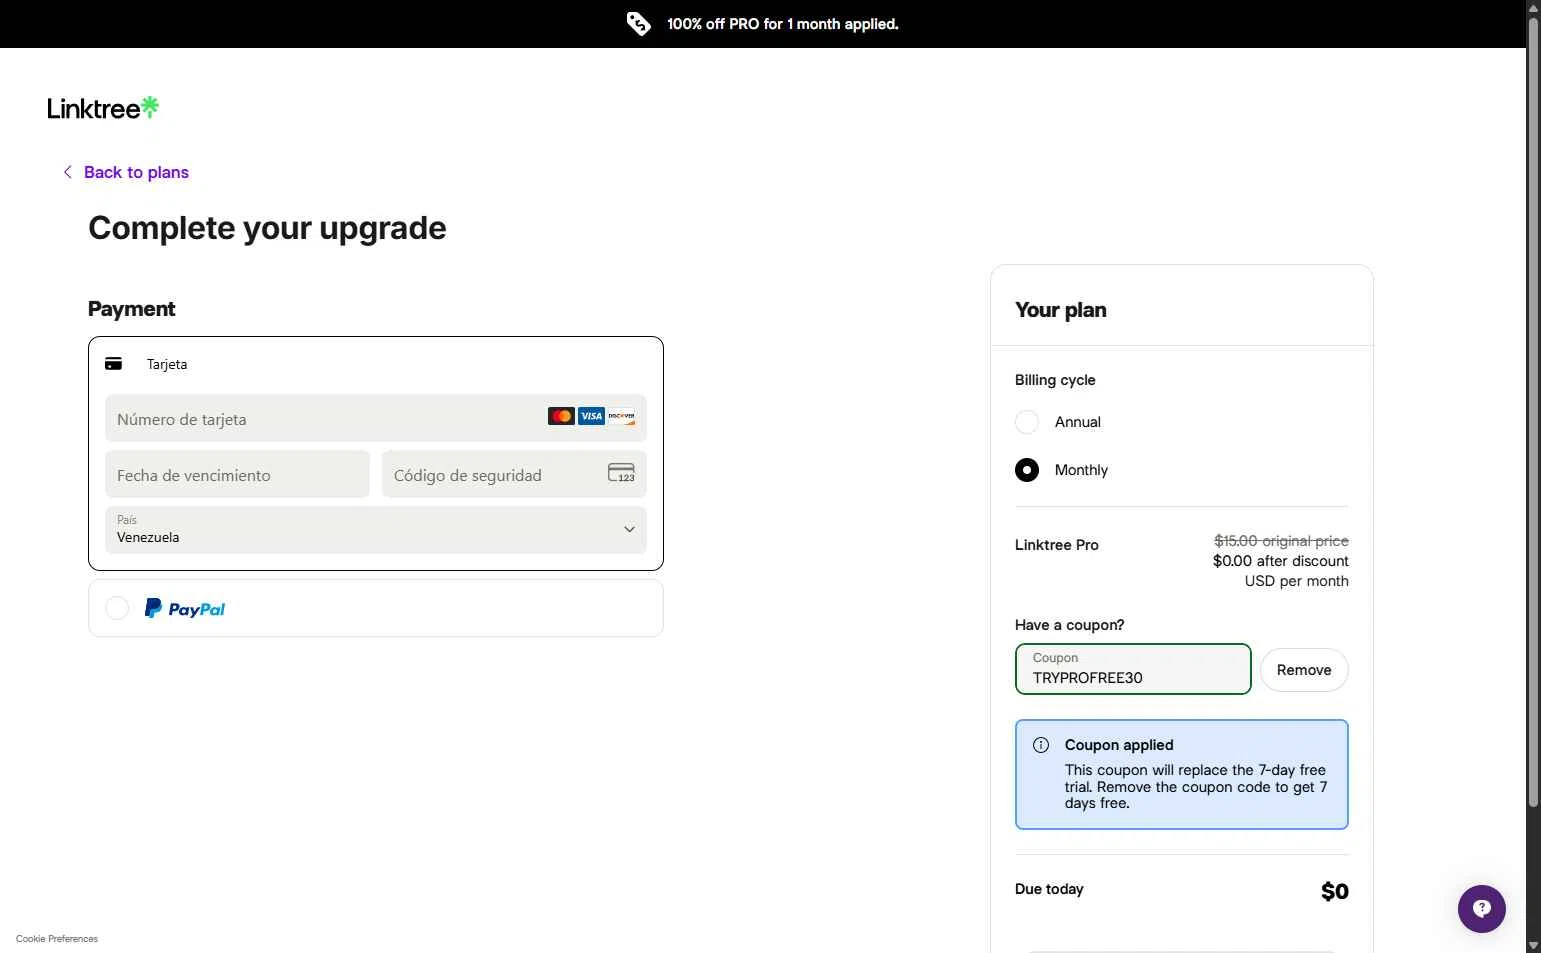1541x953 pixels.
Task: Click the page vertical scrollbar
Action: [x=1533, y=410]
